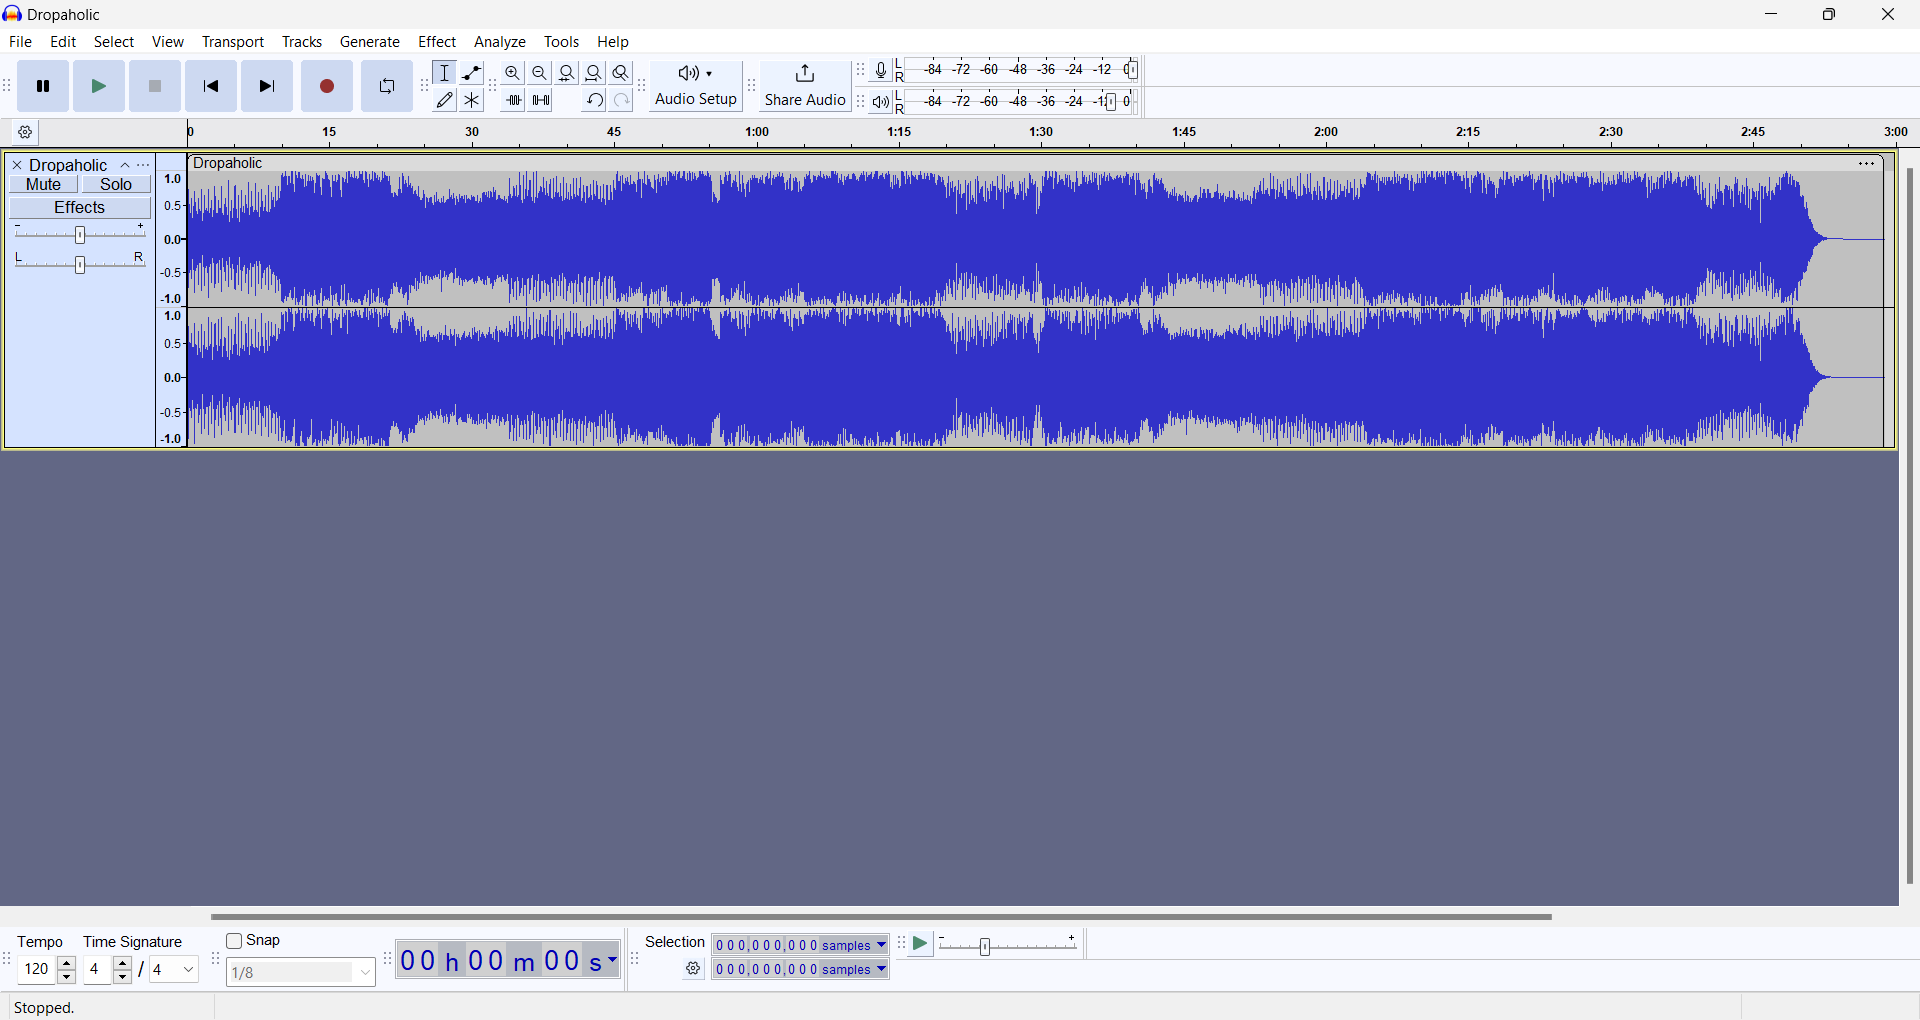Open the Analyze menu
Screen dimensions: 1920x1020
(x=501, y=42)
